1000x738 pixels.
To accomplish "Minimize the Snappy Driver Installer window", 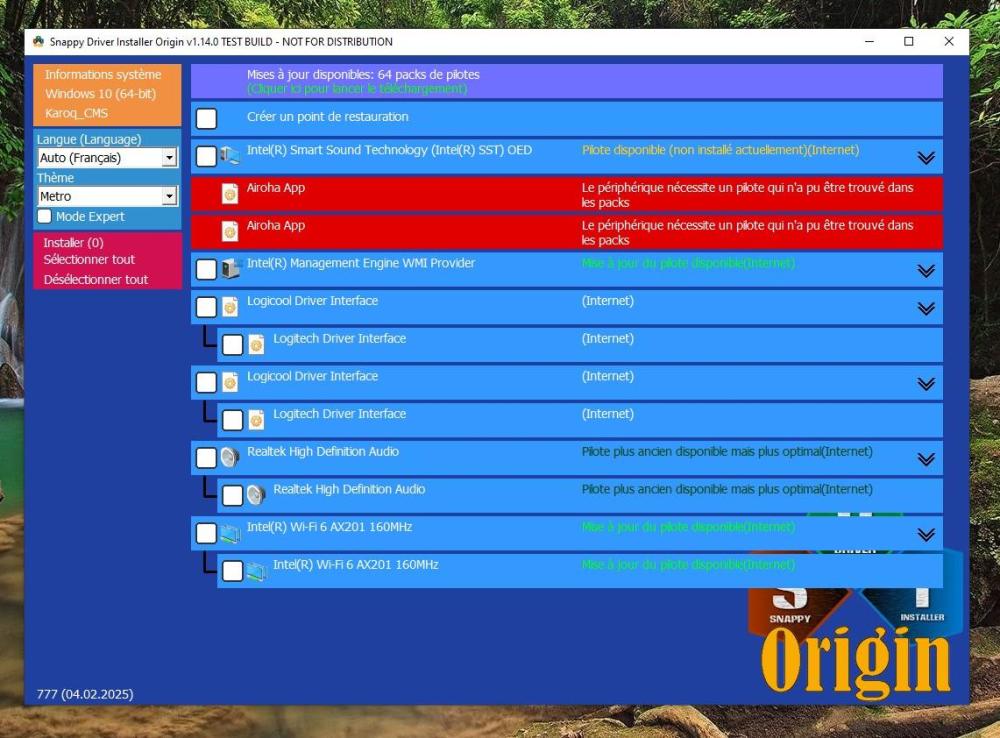I will click(869, 41).
